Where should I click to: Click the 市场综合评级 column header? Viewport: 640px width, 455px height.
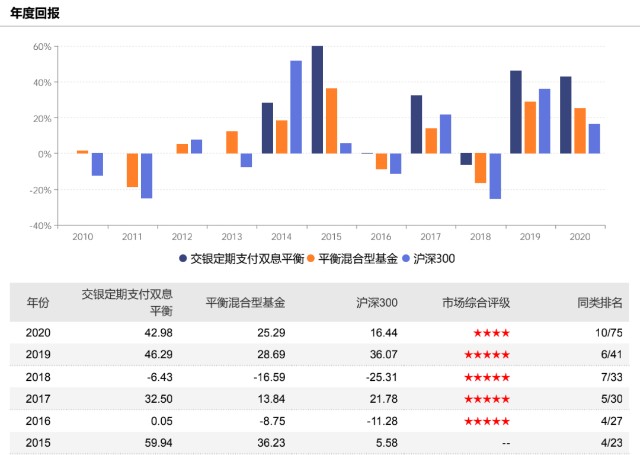tap(476, 302)
